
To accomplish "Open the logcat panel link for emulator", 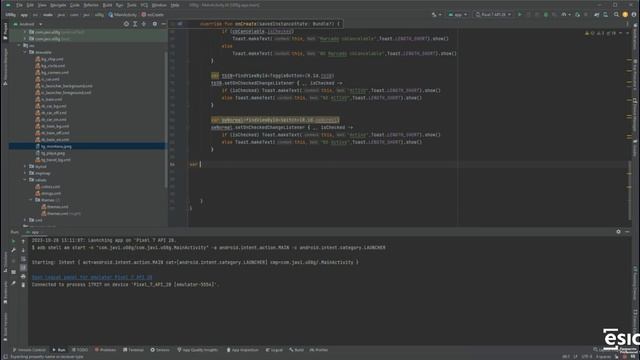I will pyautogui.click(x=92, y=277).
